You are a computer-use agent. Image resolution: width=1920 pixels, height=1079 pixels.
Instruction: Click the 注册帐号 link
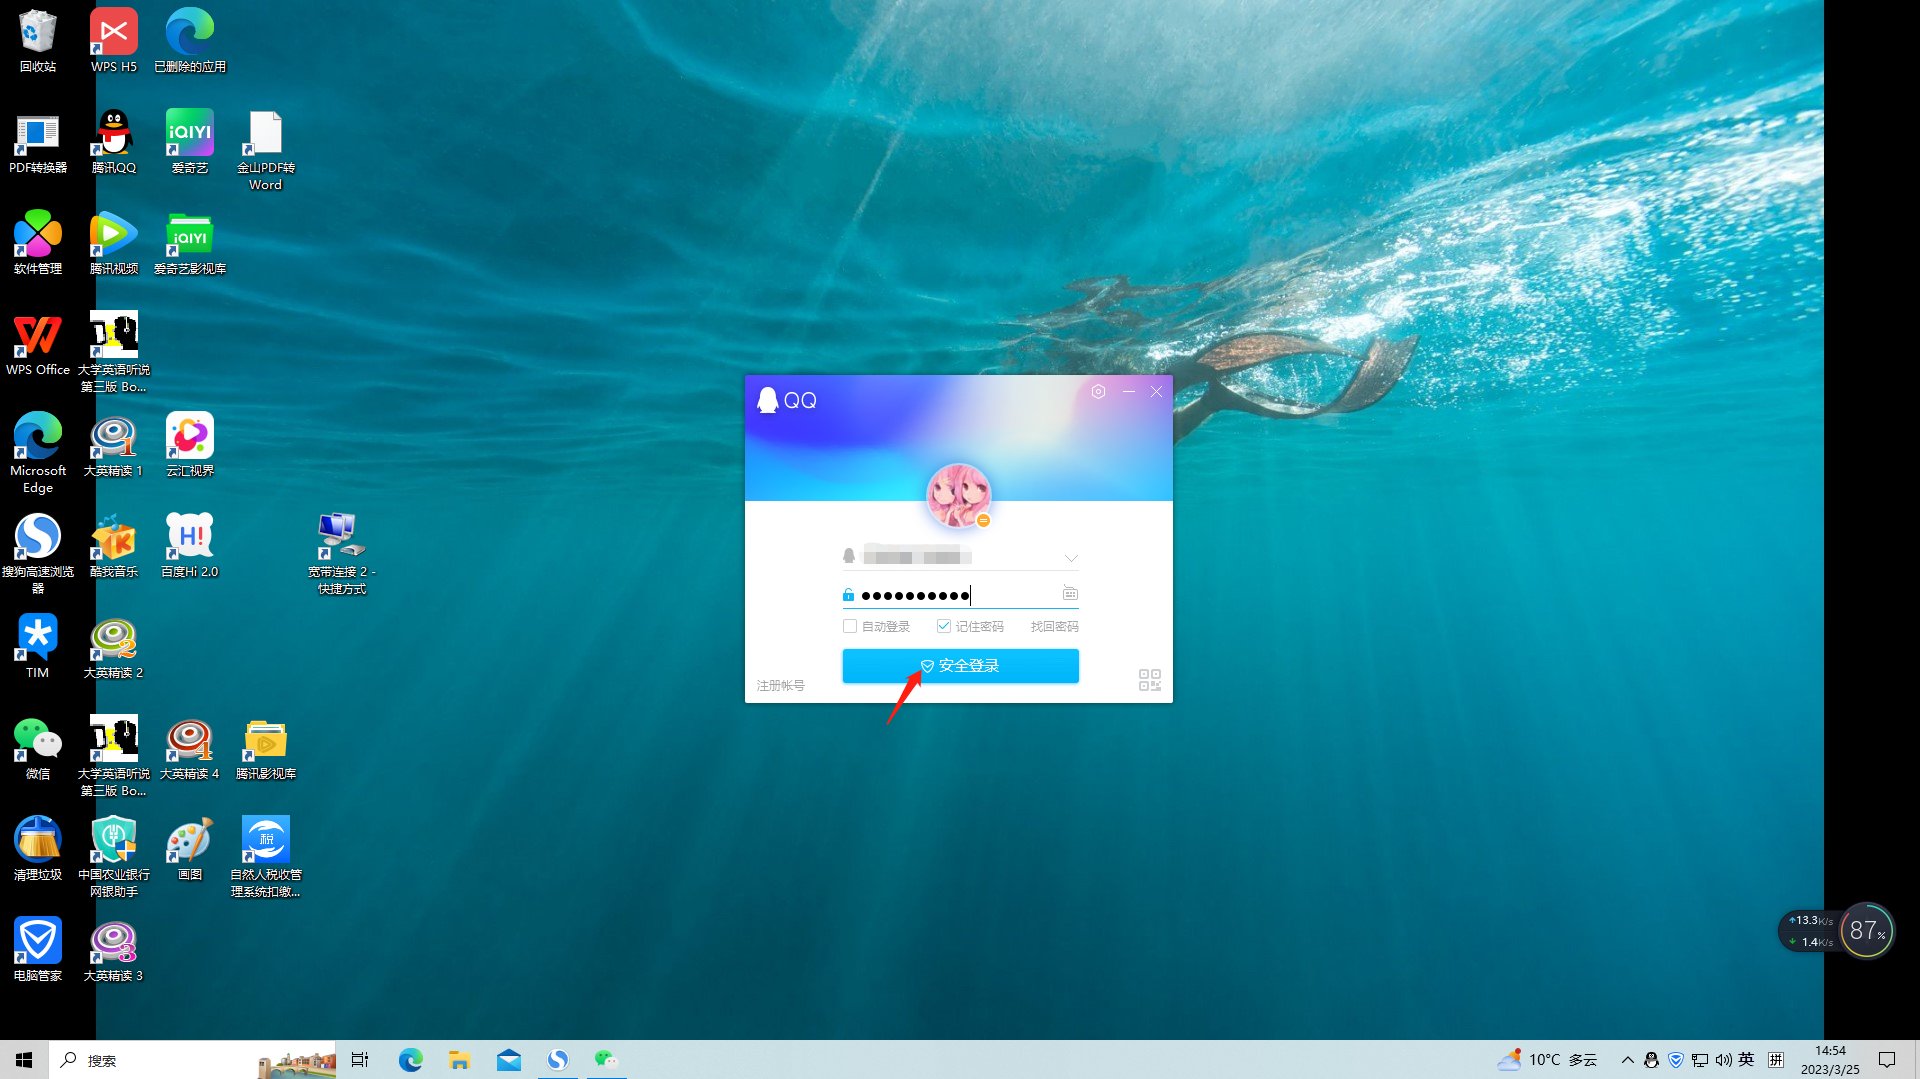pyautogui.click(x=780, y=686)
